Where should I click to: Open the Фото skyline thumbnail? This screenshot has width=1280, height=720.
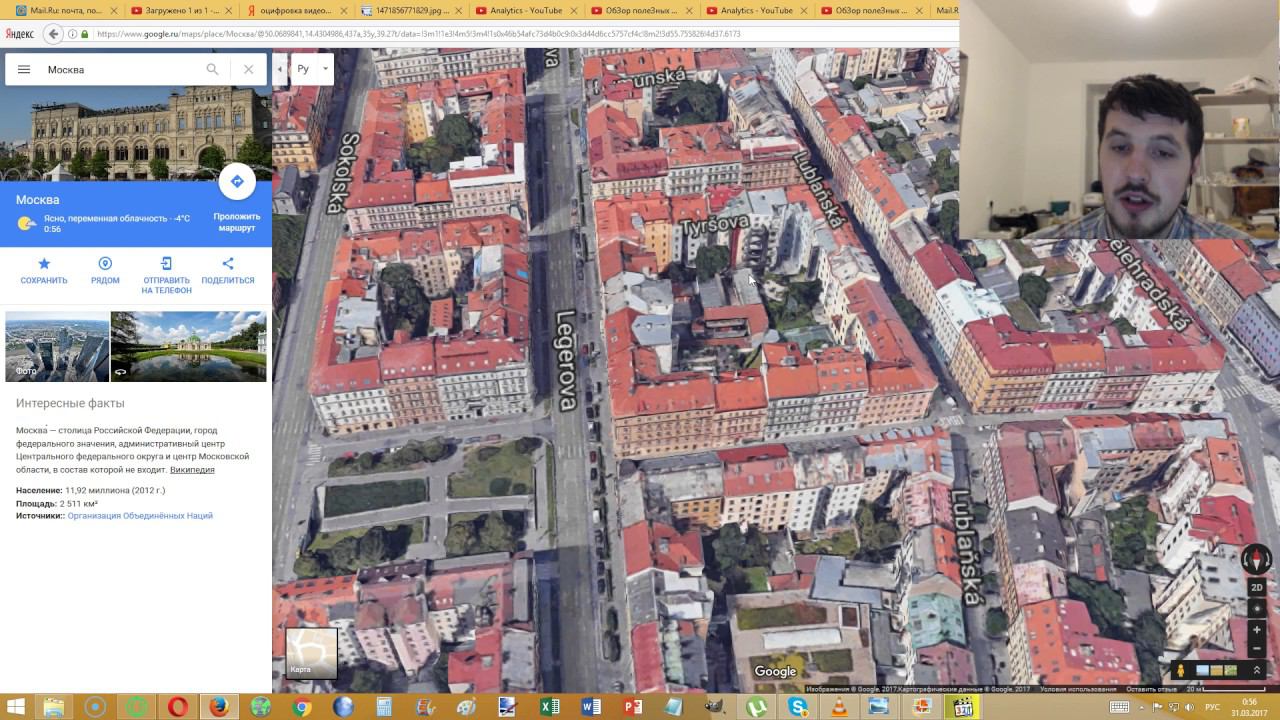coord(57,346)
